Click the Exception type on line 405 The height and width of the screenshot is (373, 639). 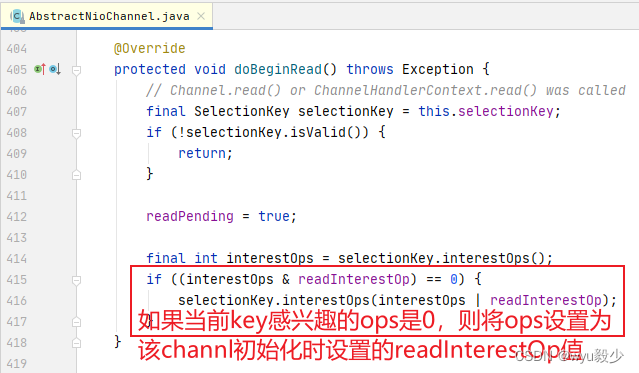pyautogui.click(x=438, y=69)
